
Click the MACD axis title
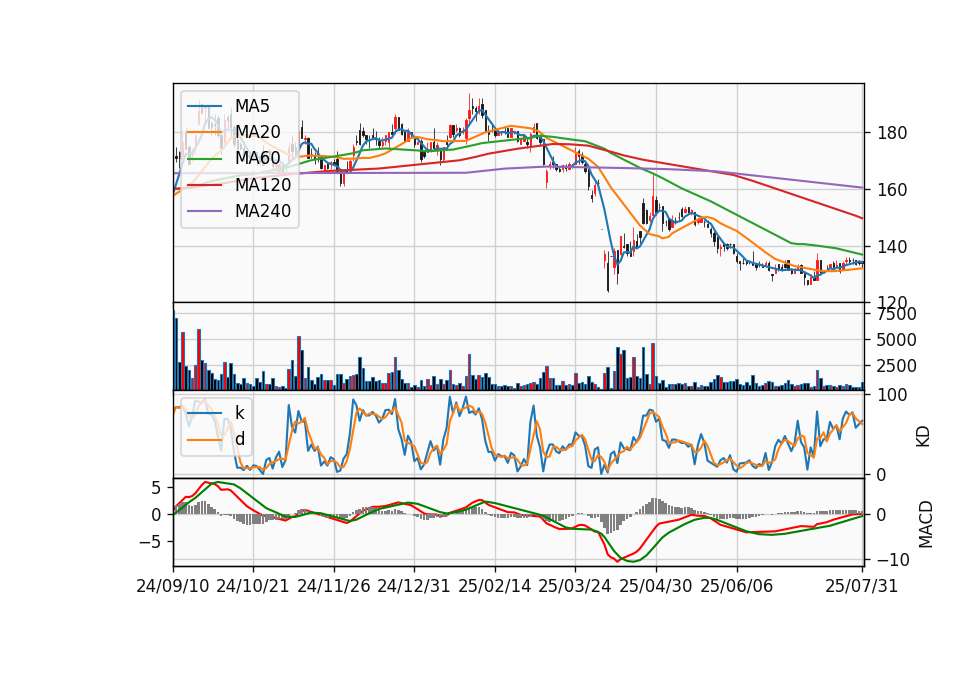pyautogui.click(x=926, y=524)
